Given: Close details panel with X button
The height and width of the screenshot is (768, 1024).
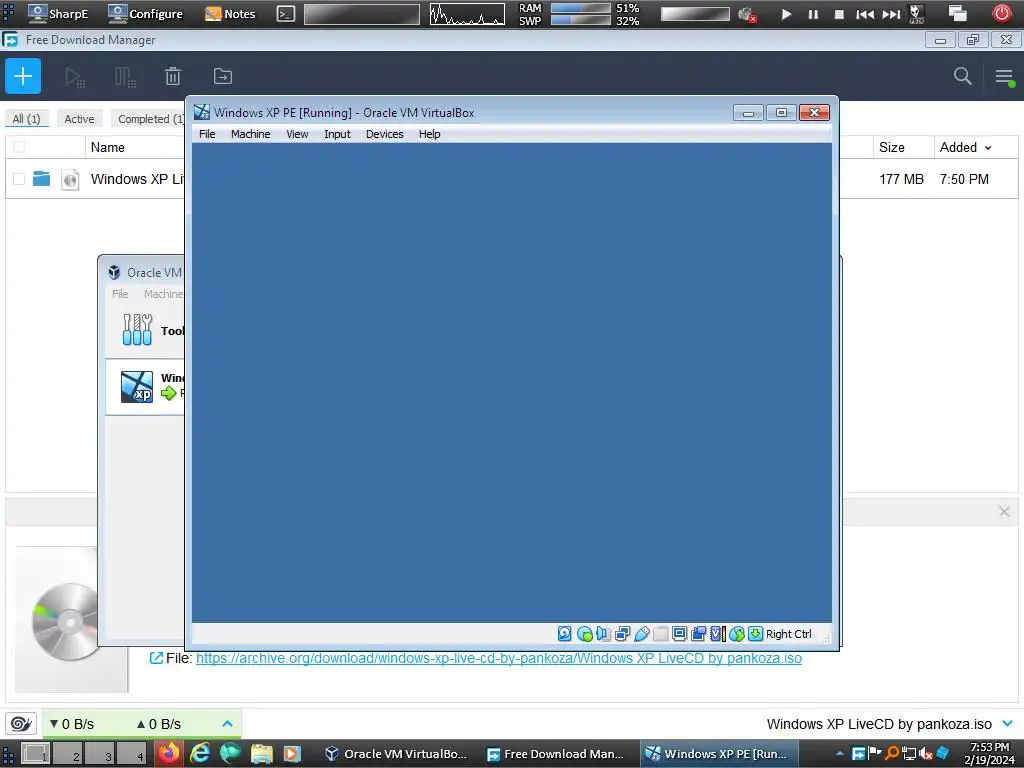Looking at the screenshot, I should 1004,511.
